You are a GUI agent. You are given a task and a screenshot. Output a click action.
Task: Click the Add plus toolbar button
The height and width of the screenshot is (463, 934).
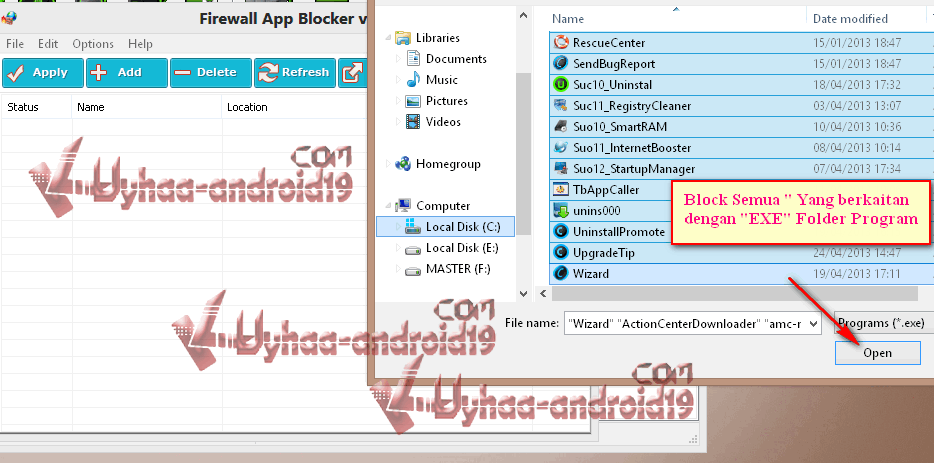[x=126, y=72]
